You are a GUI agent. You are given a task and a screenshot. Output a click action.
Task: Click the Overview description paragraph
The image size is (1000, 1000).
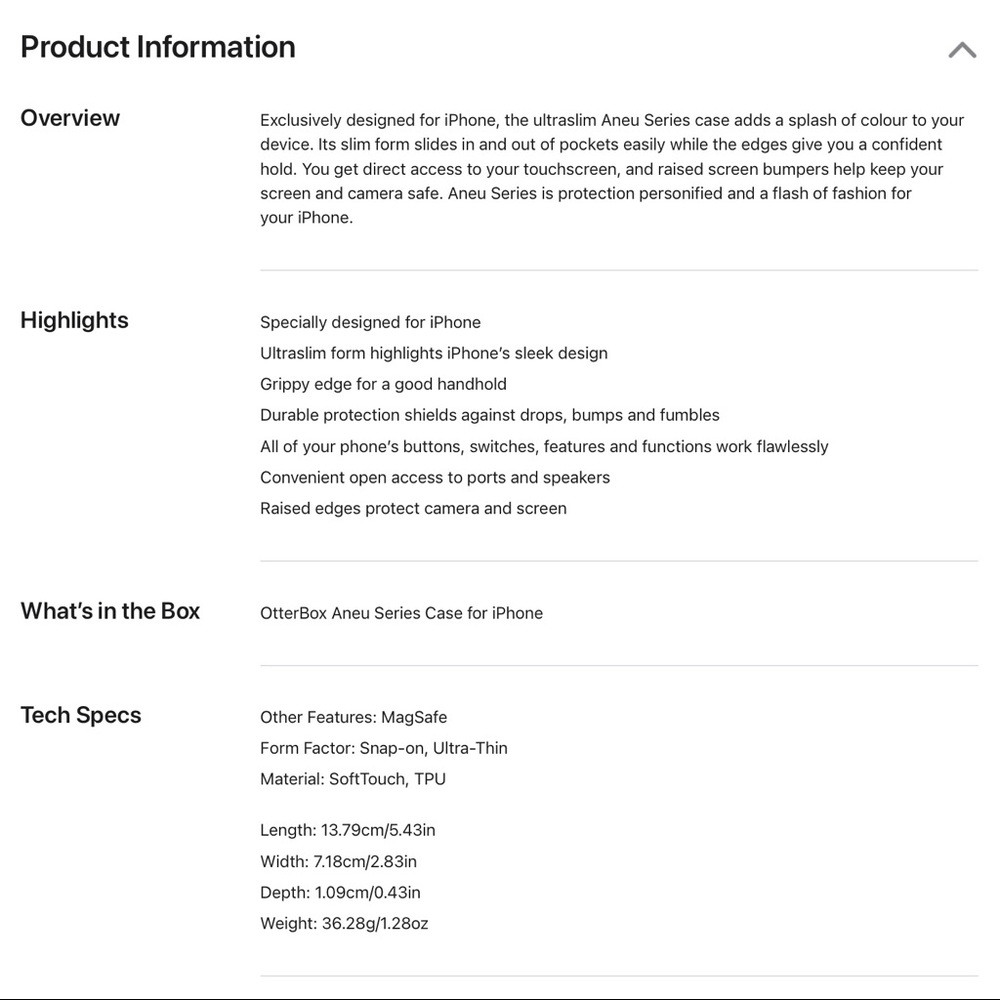[612, 169]
